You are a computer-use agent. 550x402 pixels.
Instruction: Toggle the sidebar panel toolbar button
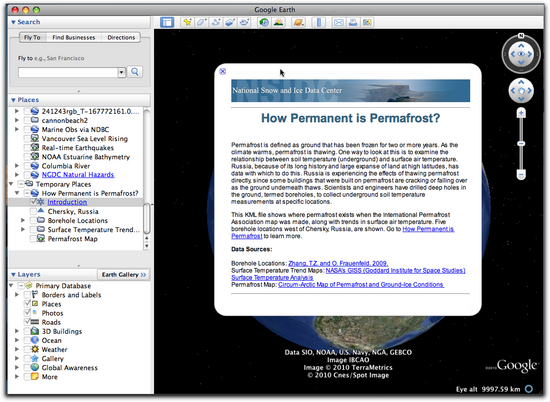click(x=167, y=22)
